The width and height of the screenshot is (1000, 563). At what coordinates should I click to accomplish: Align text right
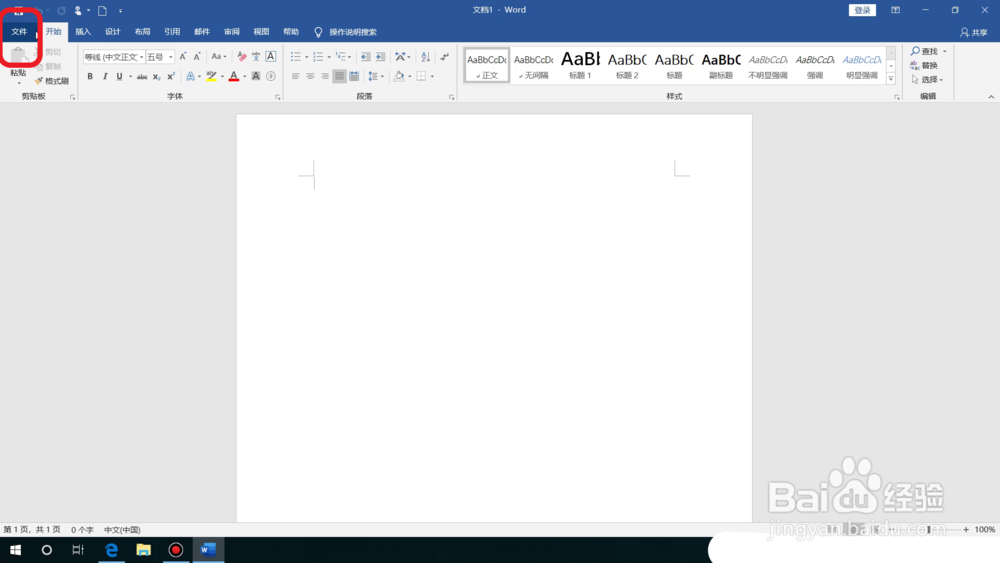coord(325,77)
